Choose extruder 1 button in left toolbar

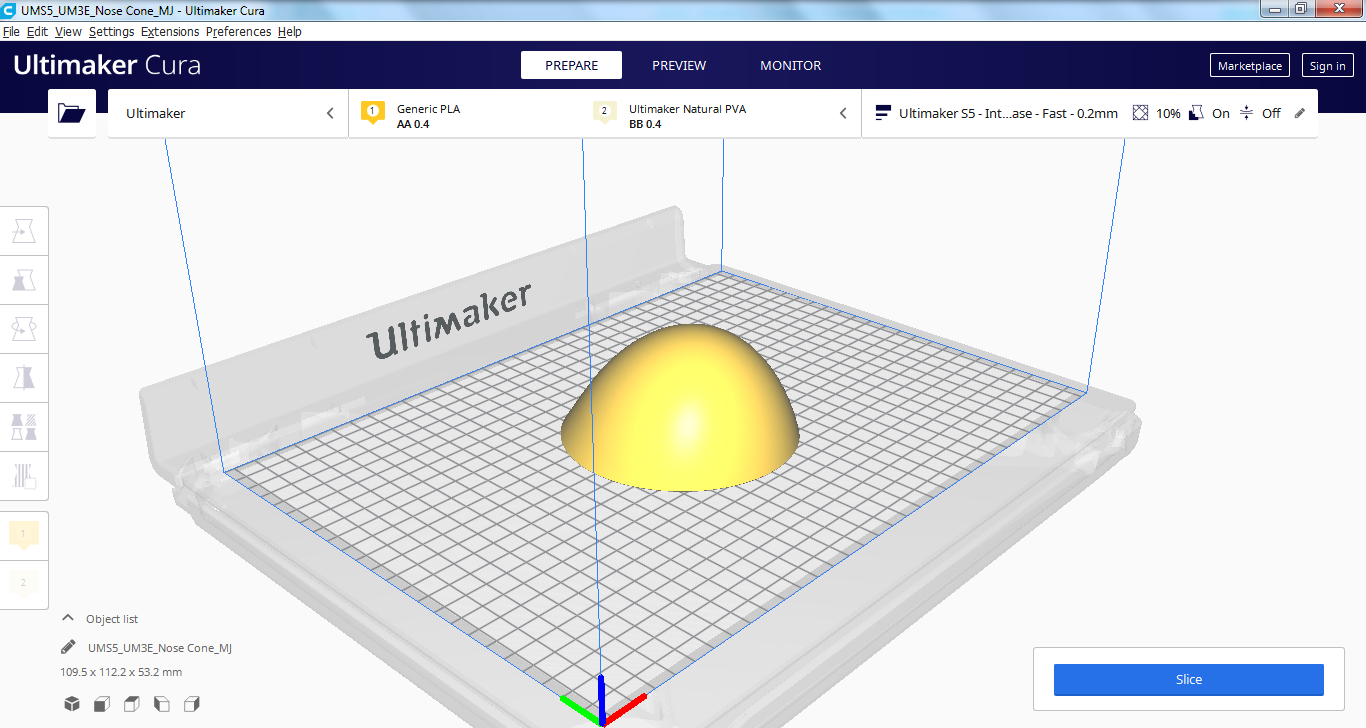pos(24,535)
